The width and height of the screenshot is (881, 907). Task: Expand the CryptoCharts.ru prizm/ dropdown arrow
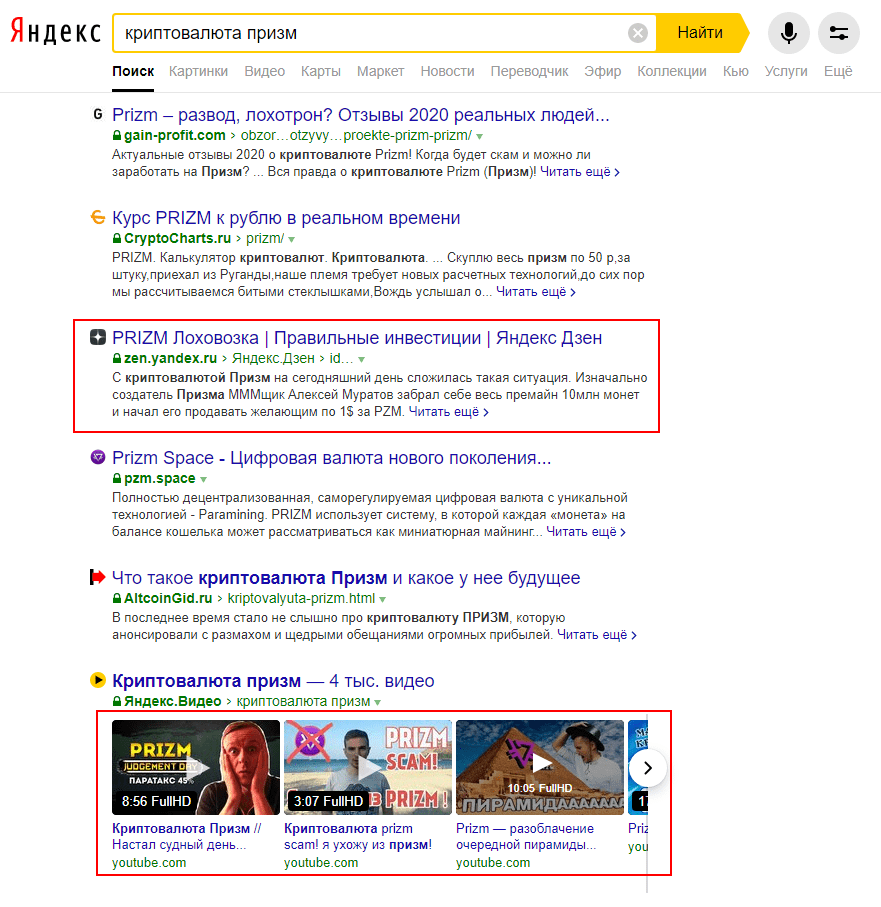click(292, 239)
